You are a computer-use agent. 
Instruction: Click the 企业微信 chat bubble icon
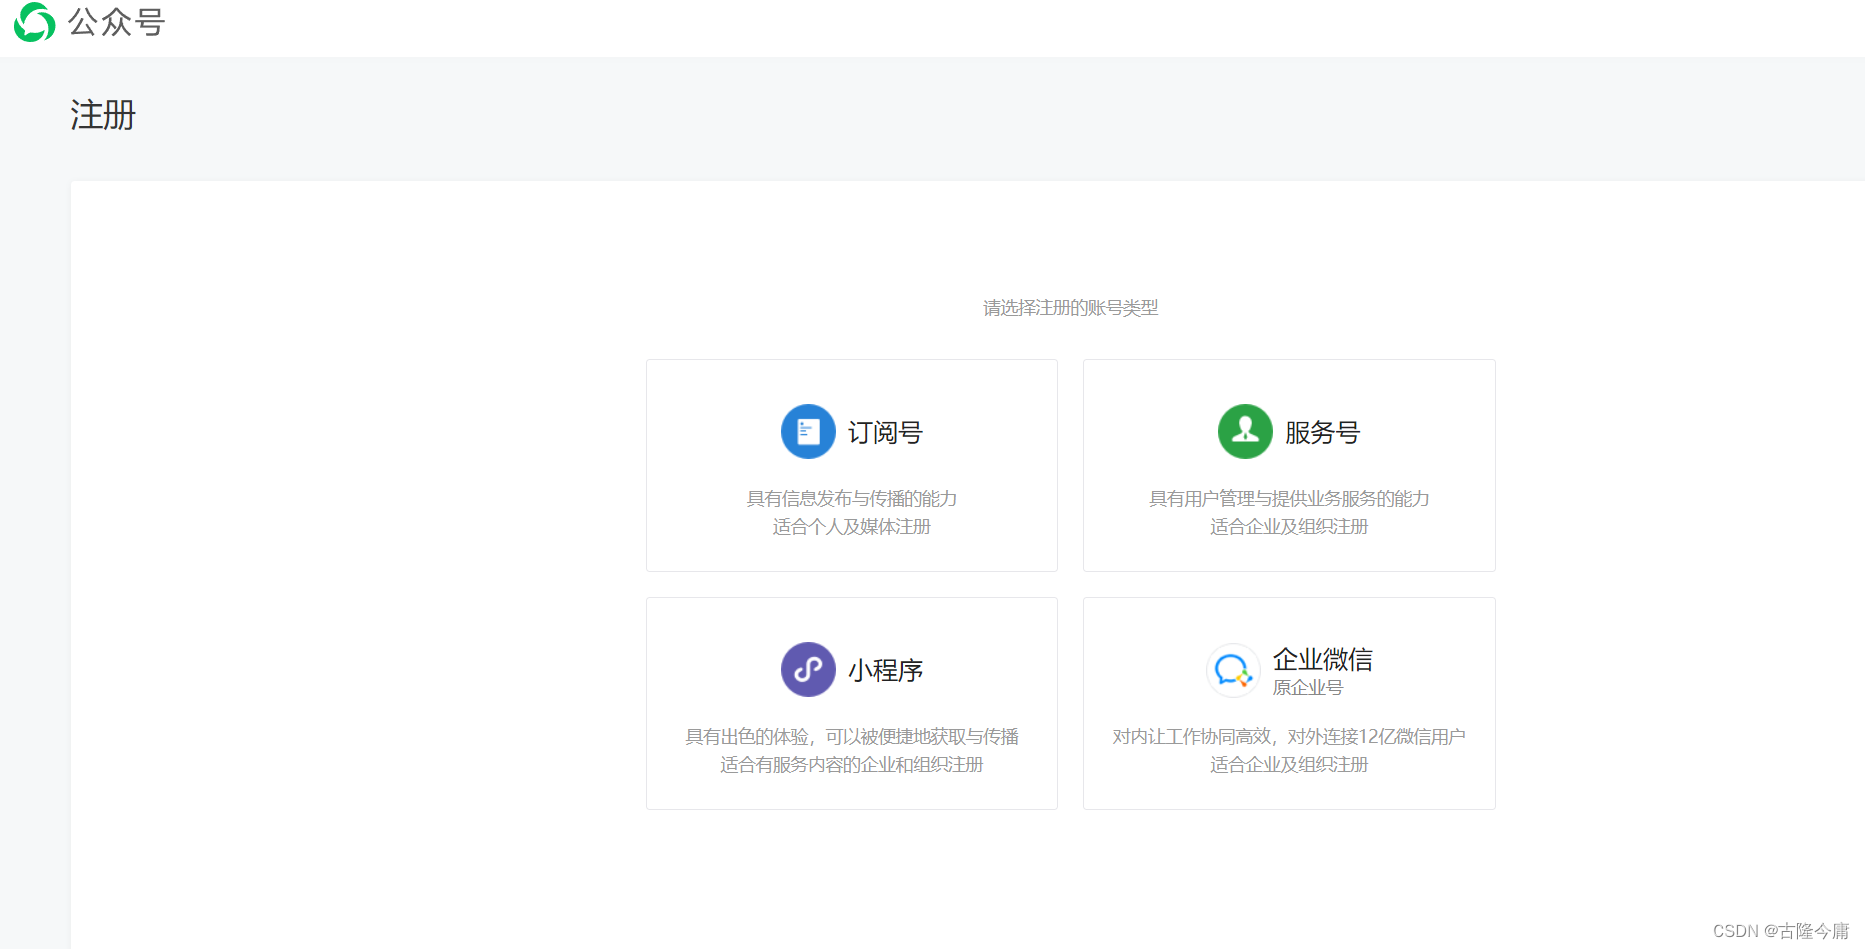point(1233,670)
